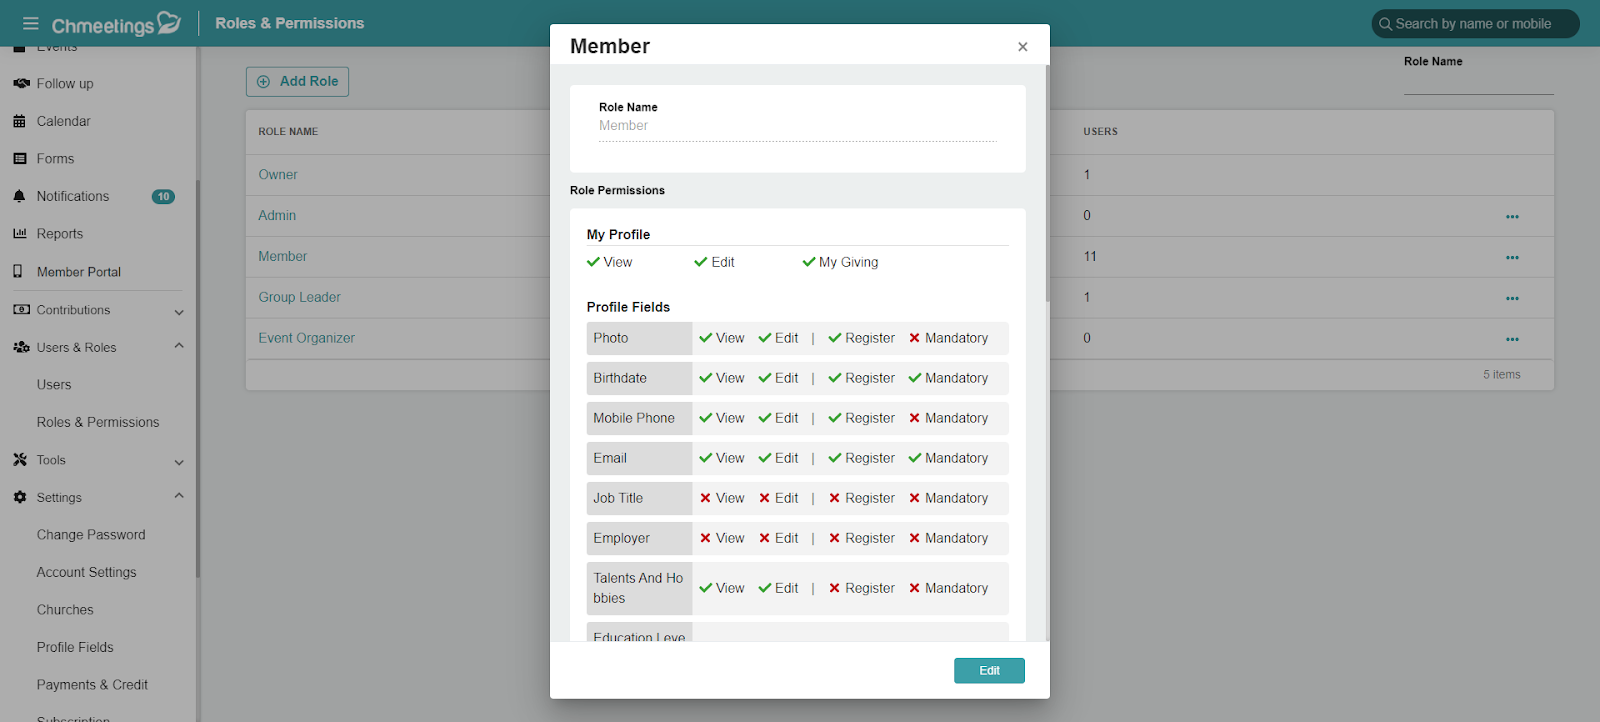Expand the Contributions sidebar section
1600x722 pixels.
tap(179, 311)
